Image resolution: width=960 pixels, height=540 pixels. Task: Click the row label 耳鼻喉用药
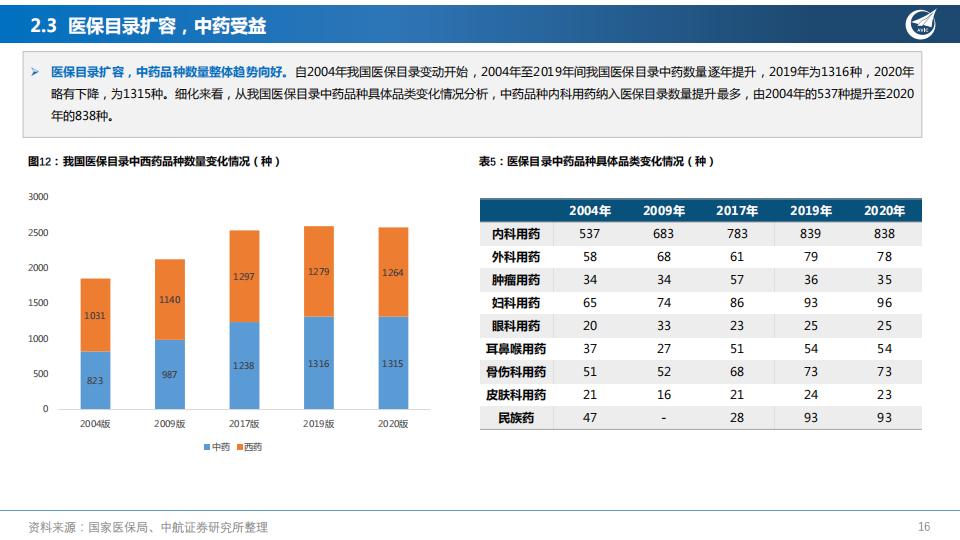click(x=516, y=349)
